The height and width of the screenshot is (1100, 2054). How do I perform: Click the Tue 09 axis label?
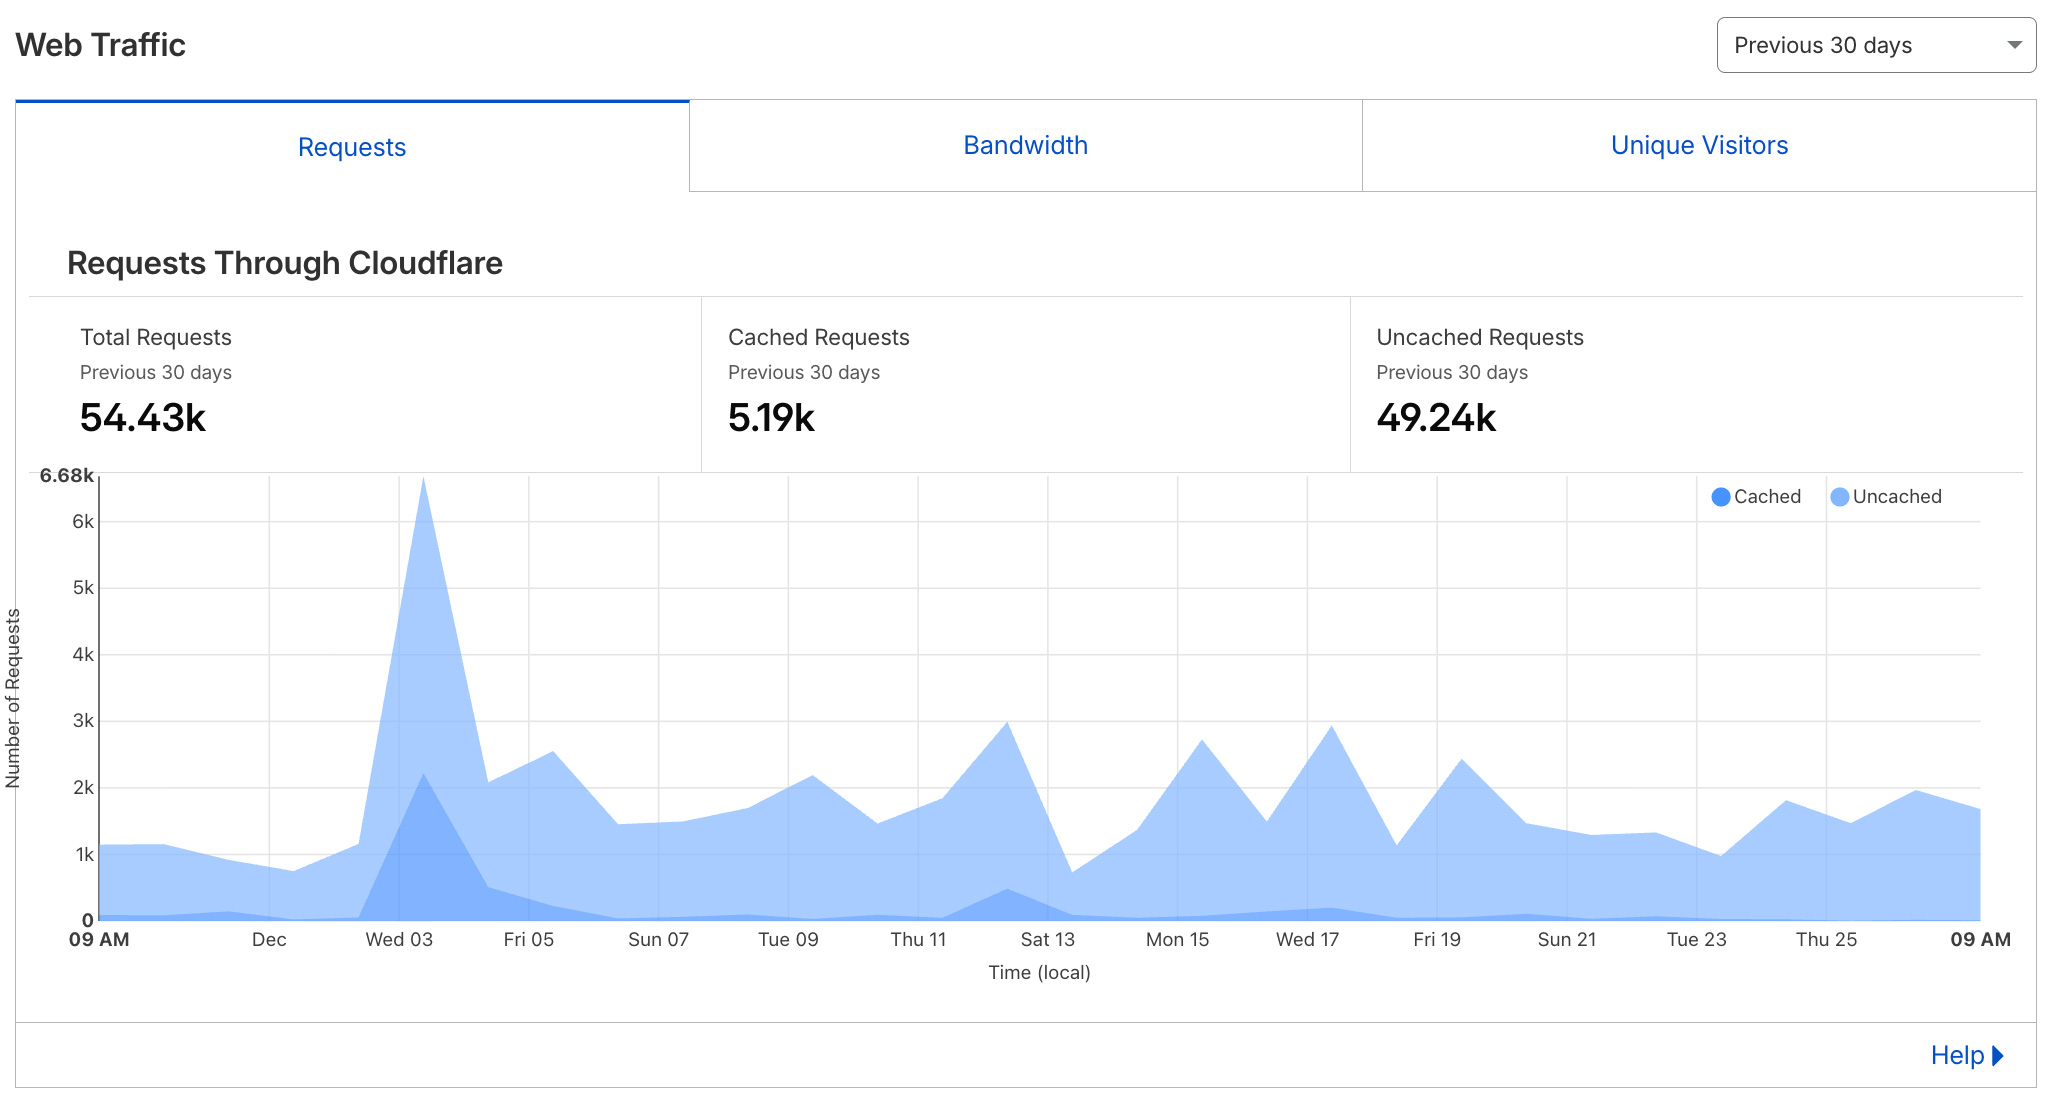[x=788, y=939]
